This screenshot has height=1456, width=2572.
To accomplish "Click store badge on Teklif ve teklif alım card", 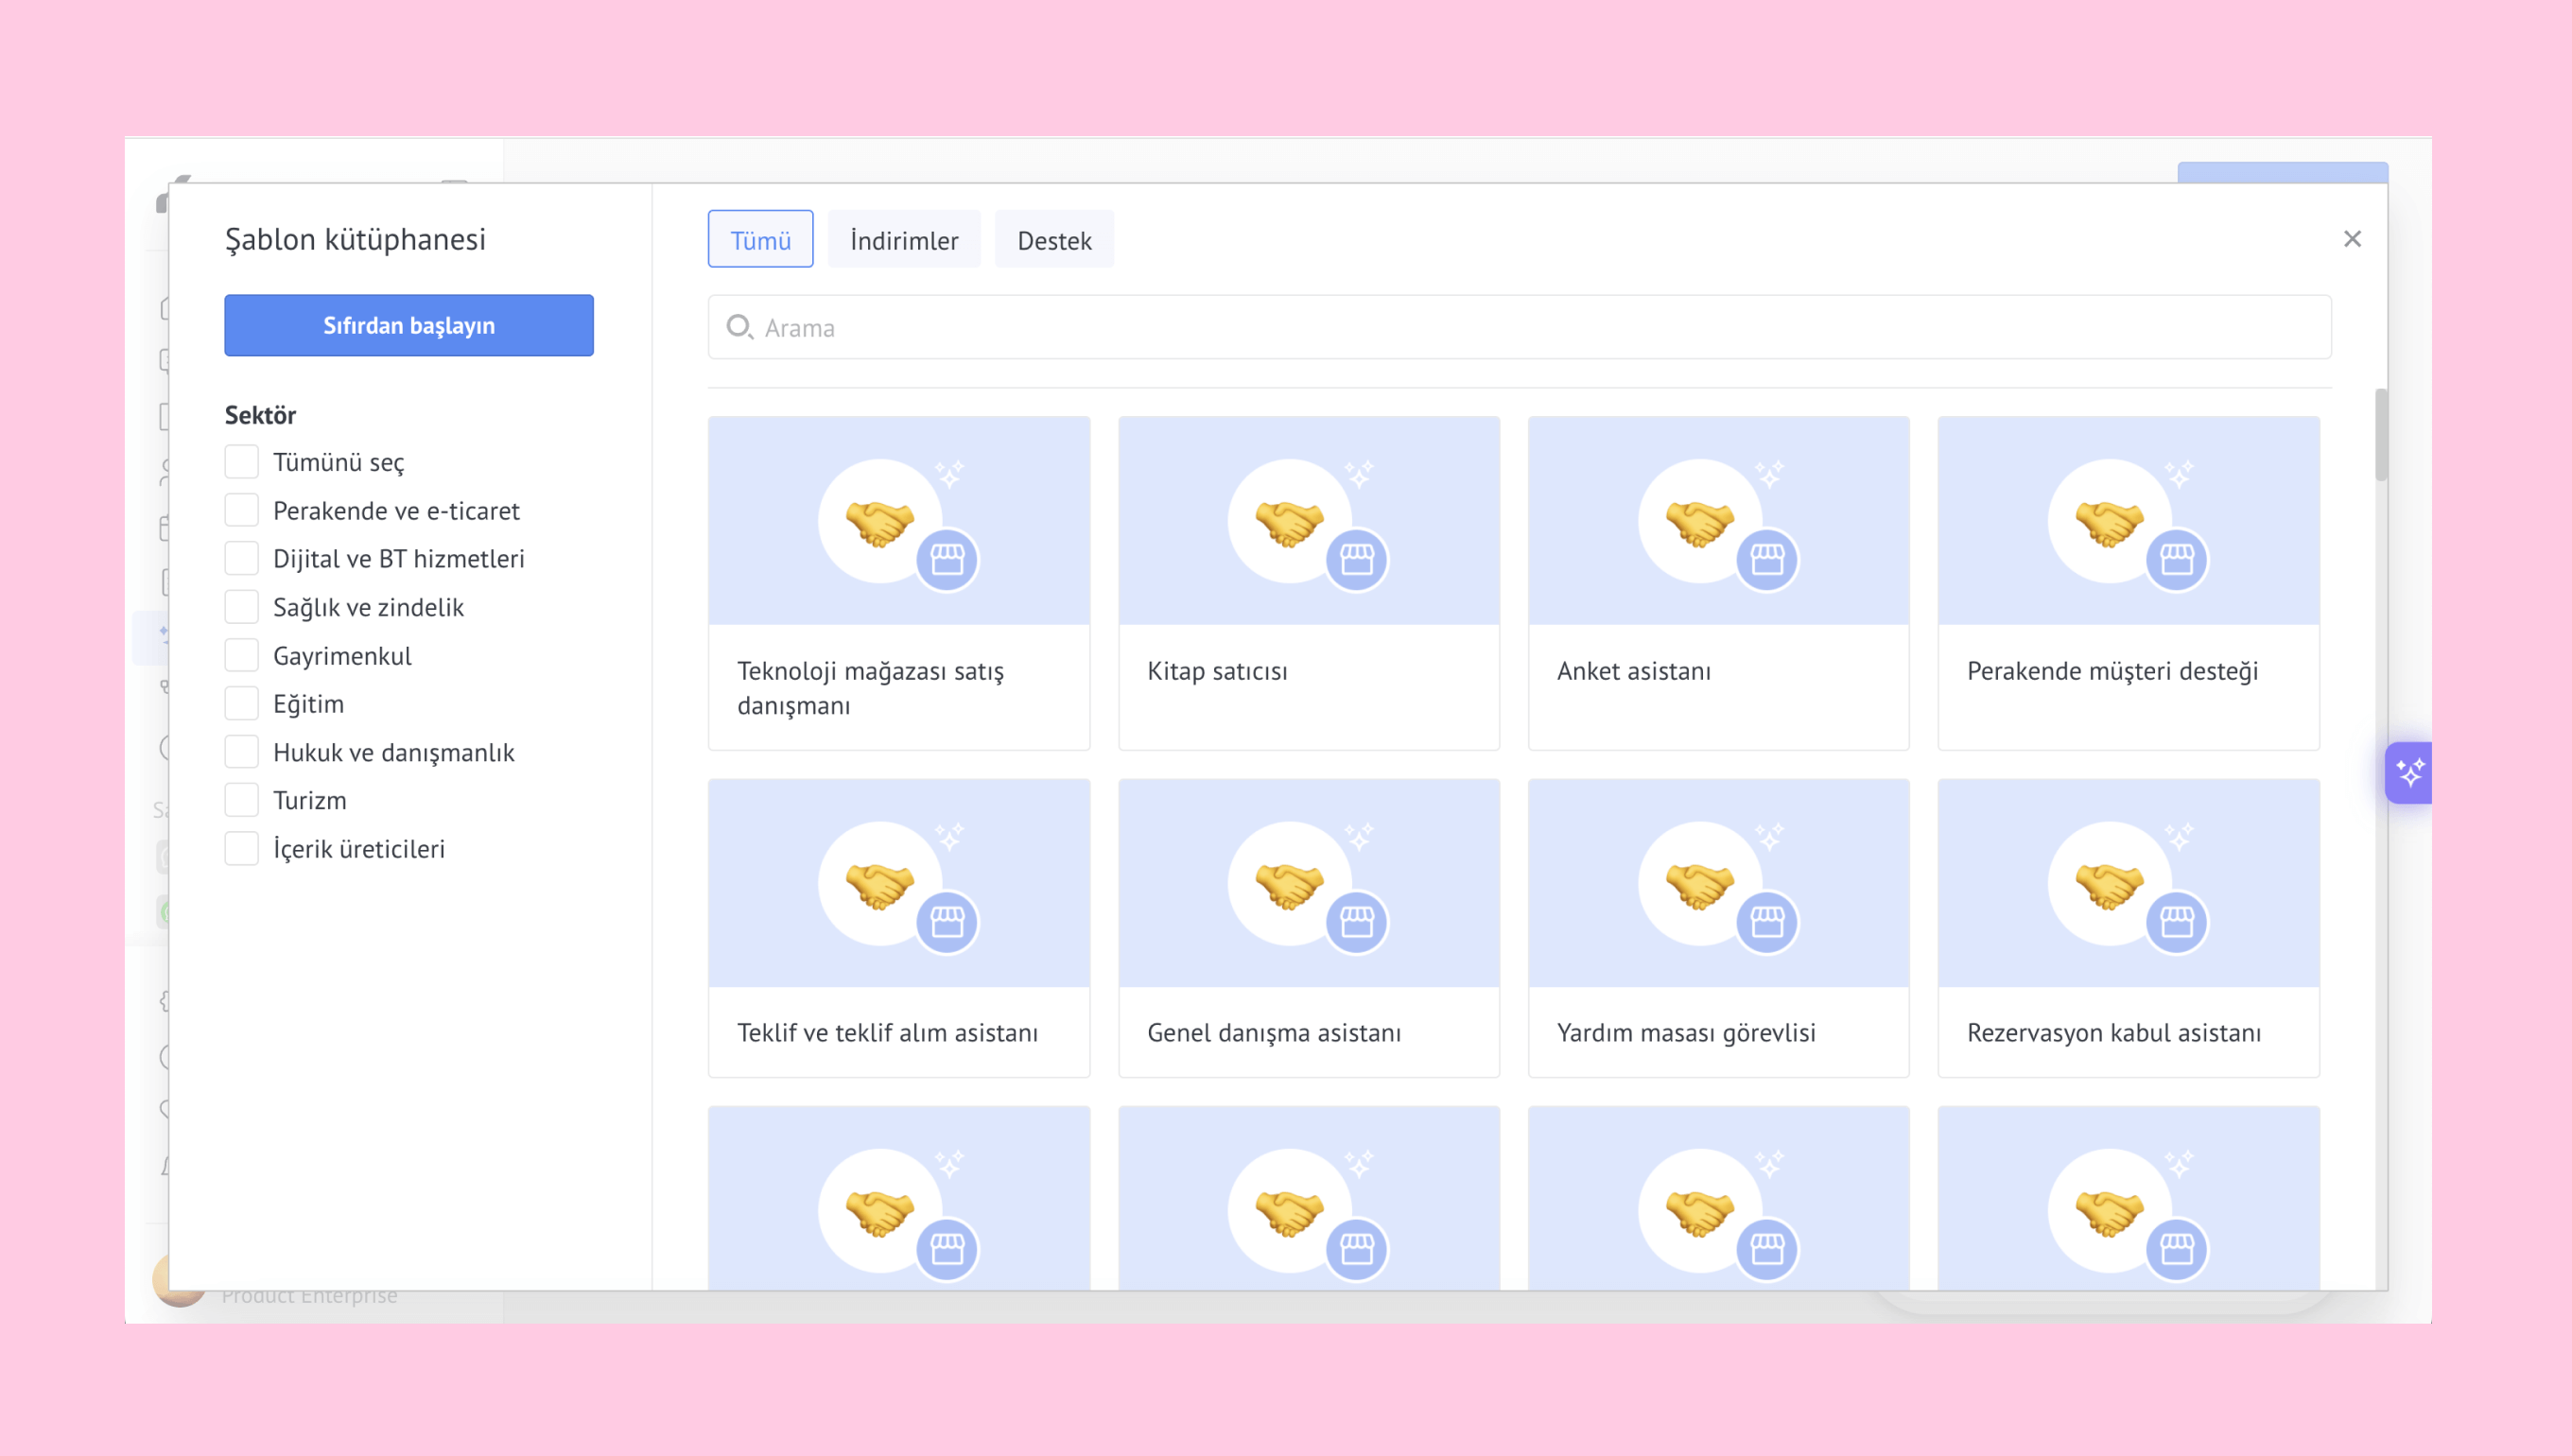I will [x=946, y=921].
